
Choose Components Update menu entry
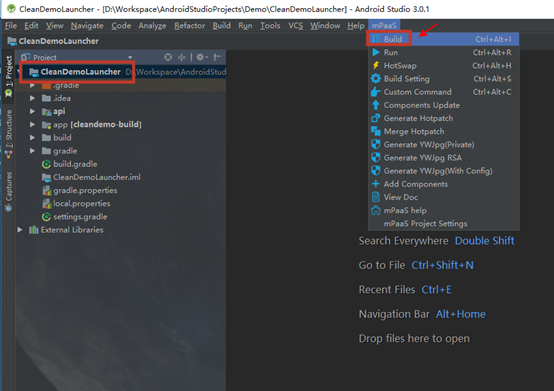(444, 105)
